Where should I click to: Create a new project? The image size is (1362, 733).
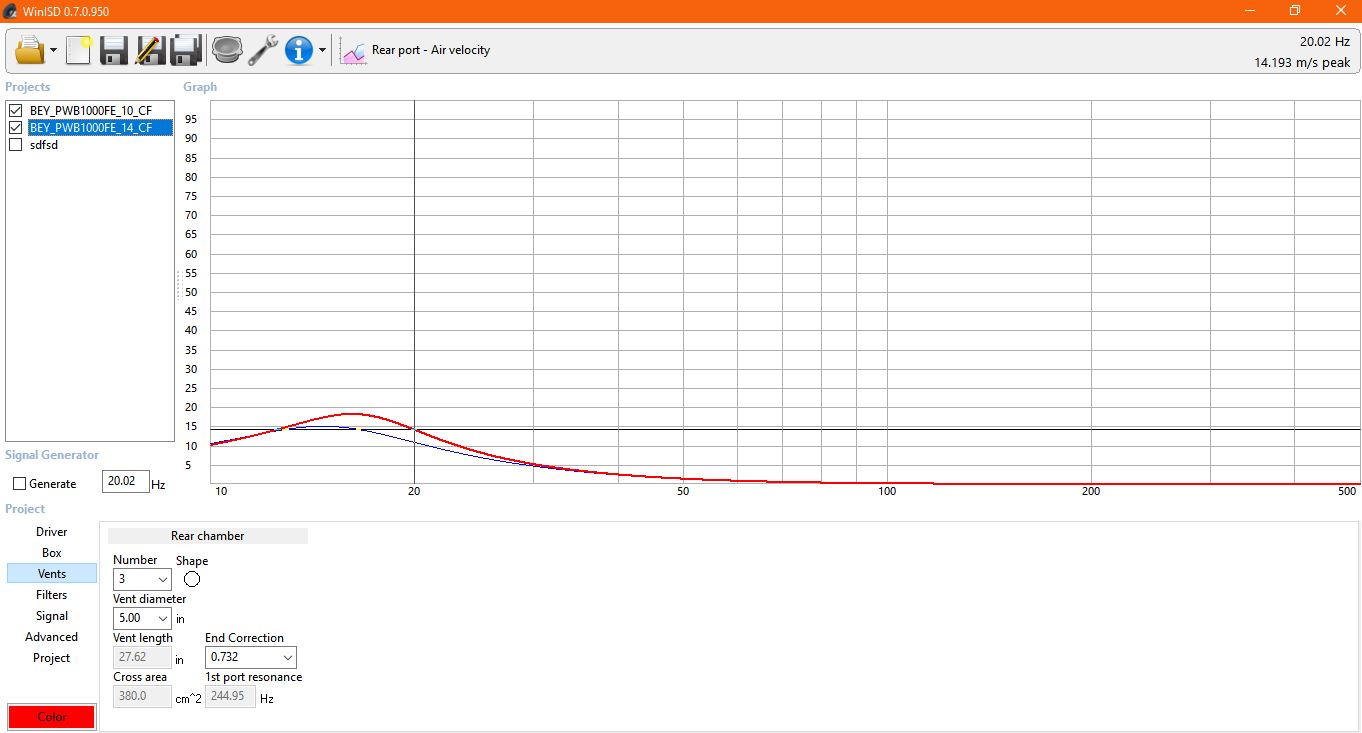point(79,49)
